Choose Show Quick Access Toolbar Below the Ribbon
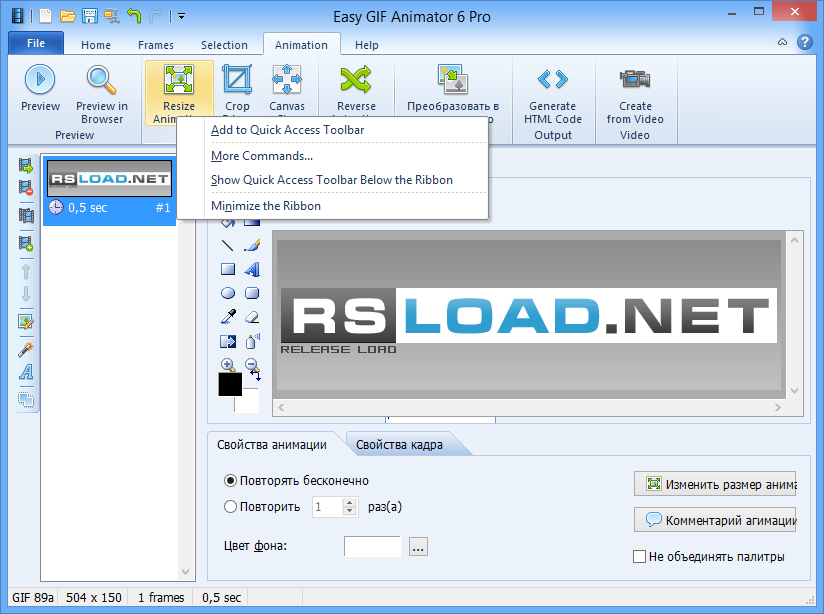Screen dimensions: 824x614 (x=332, y=180)
